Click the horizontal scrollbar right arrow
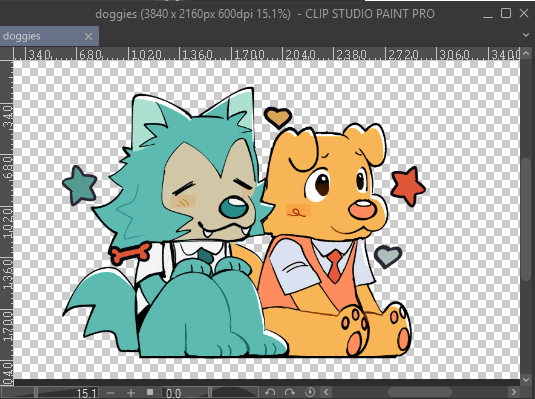 [514, 392]
